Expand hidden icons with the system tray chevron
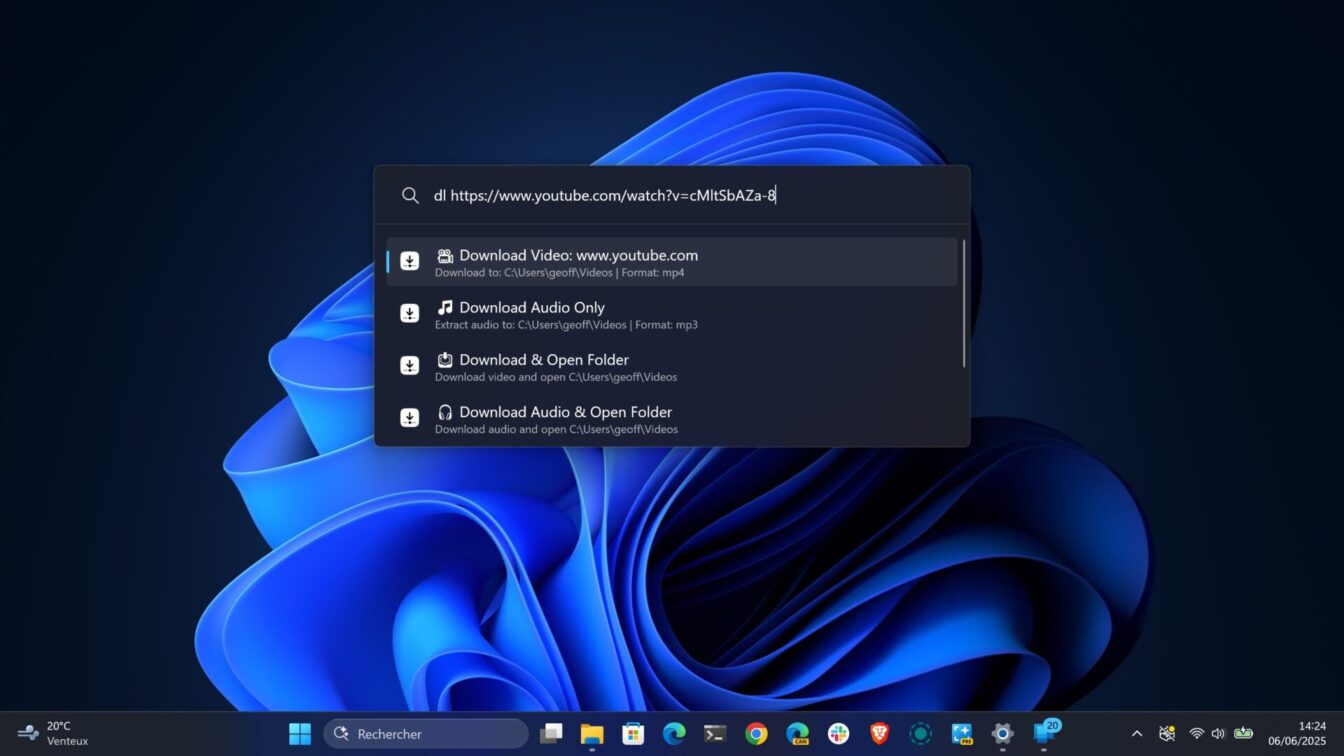The image size is (1344, 756). pos(1138,733)
